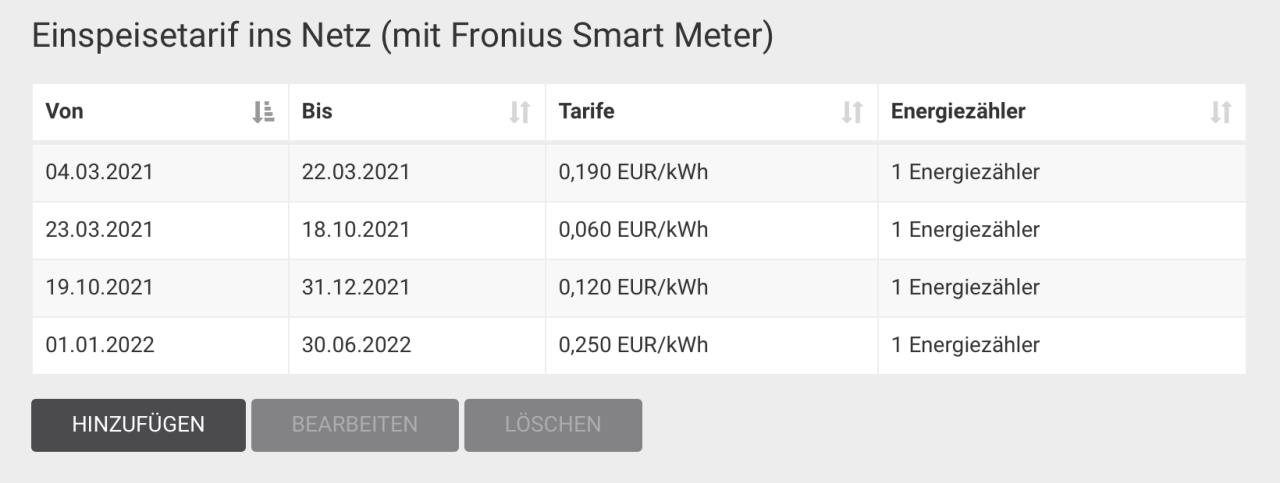
Task: Sort table by Von column icon
Action: coord(263,112)
